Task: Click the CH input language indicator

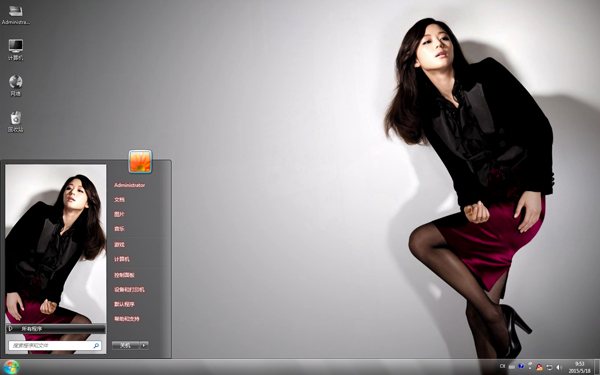Action: point(502,366)
